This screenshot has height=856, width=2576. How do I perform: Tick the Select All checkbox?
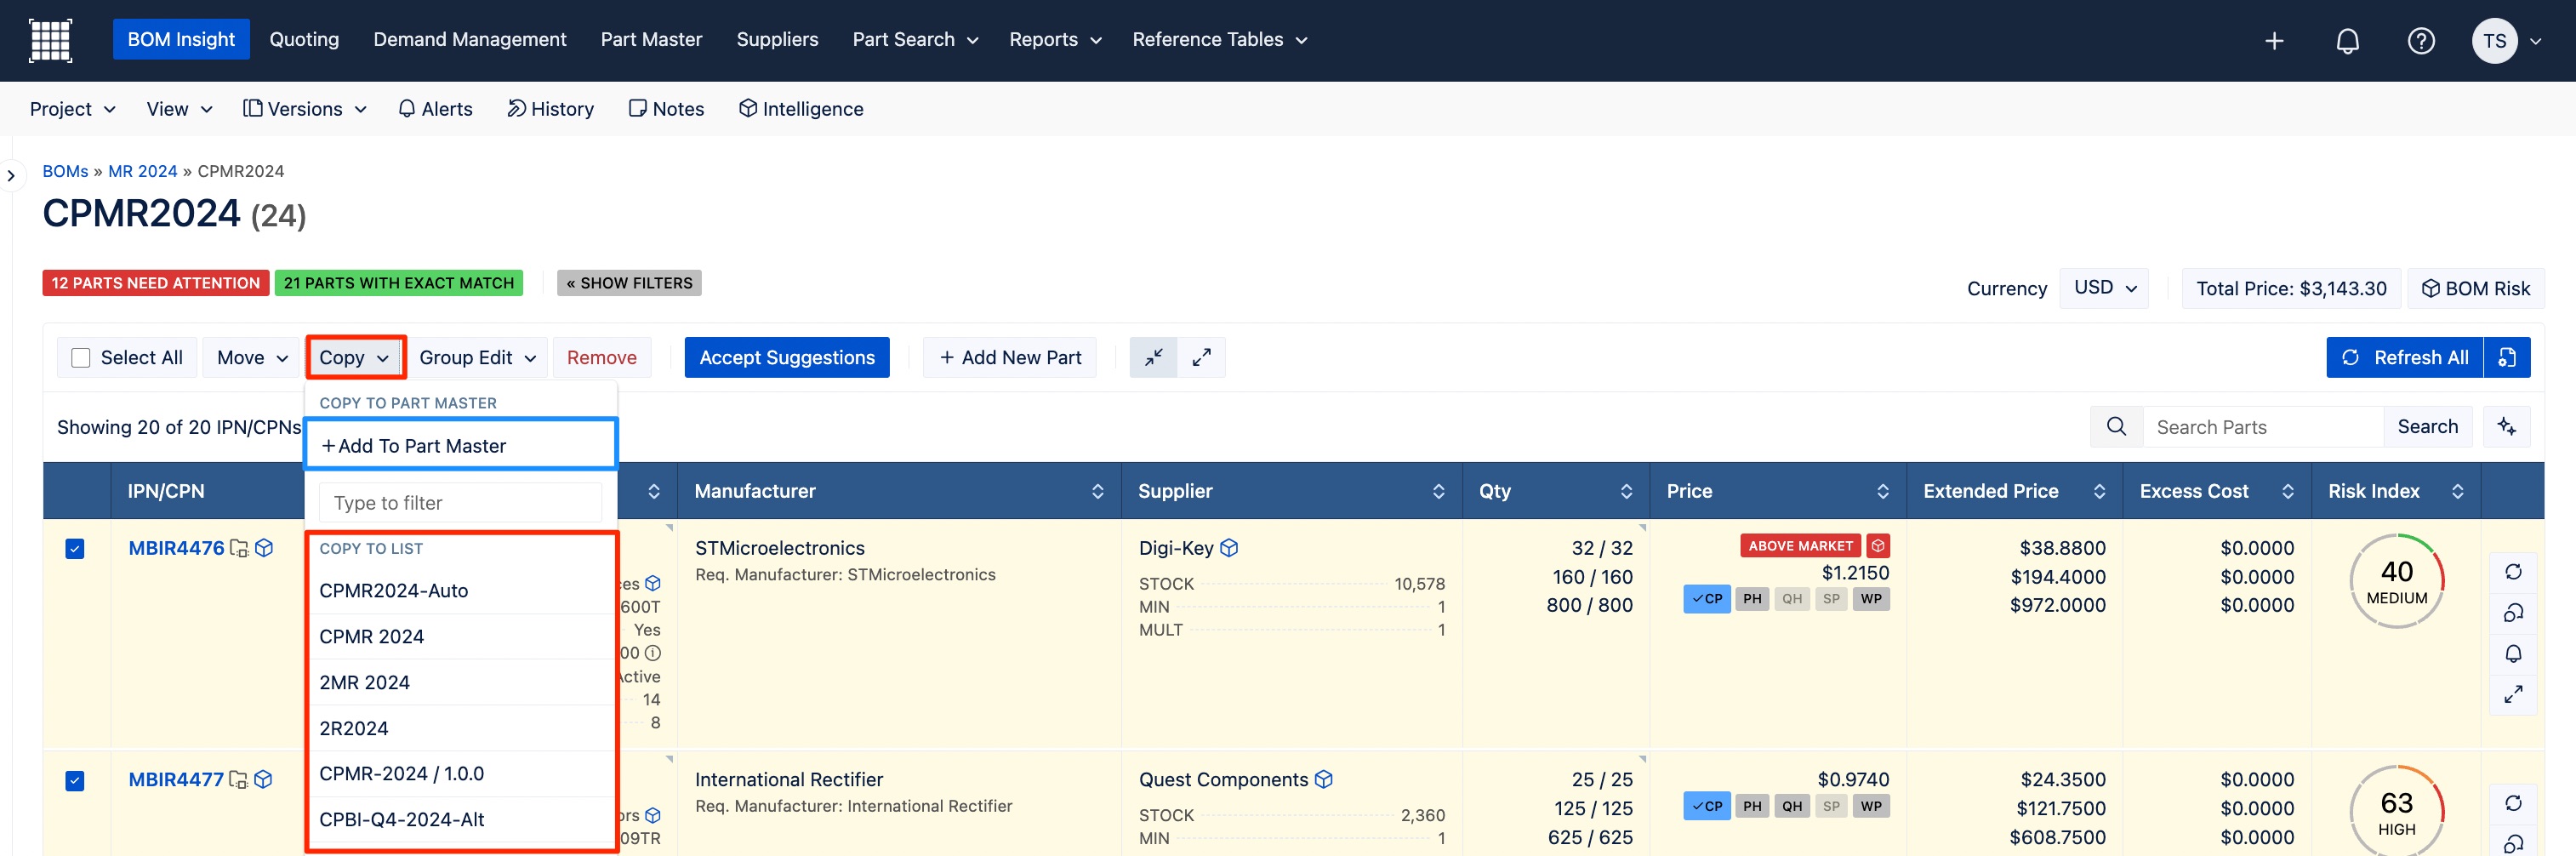[x=81, y=358]
